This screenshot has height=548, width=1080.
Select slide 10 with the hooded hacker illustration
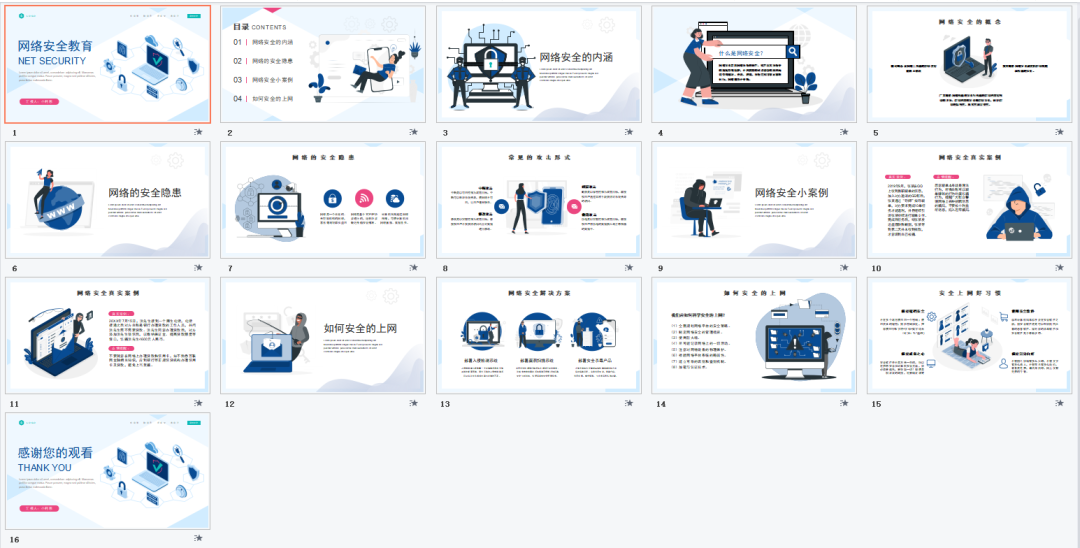970,200
